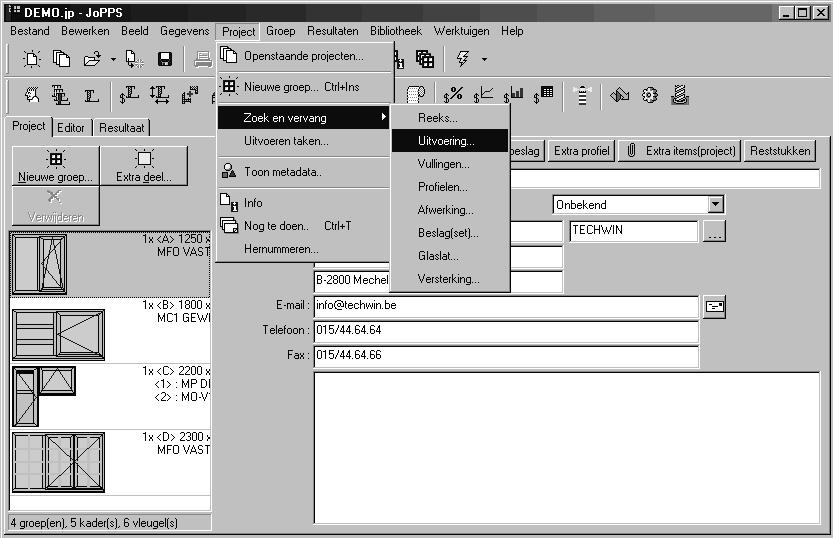
Task: Click the lightning bolt toolbar icon
Action: pos(462,58)
